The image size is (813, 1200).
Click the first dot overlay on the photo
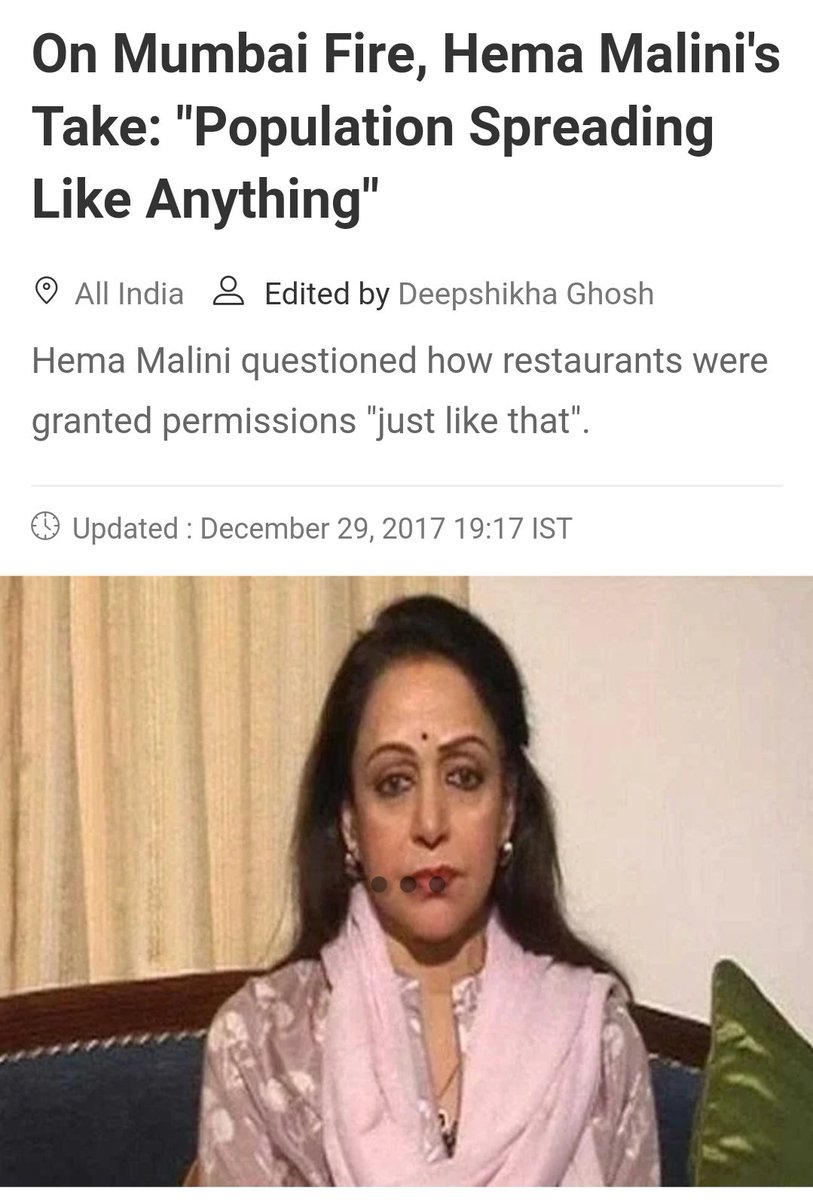[379, 884]
